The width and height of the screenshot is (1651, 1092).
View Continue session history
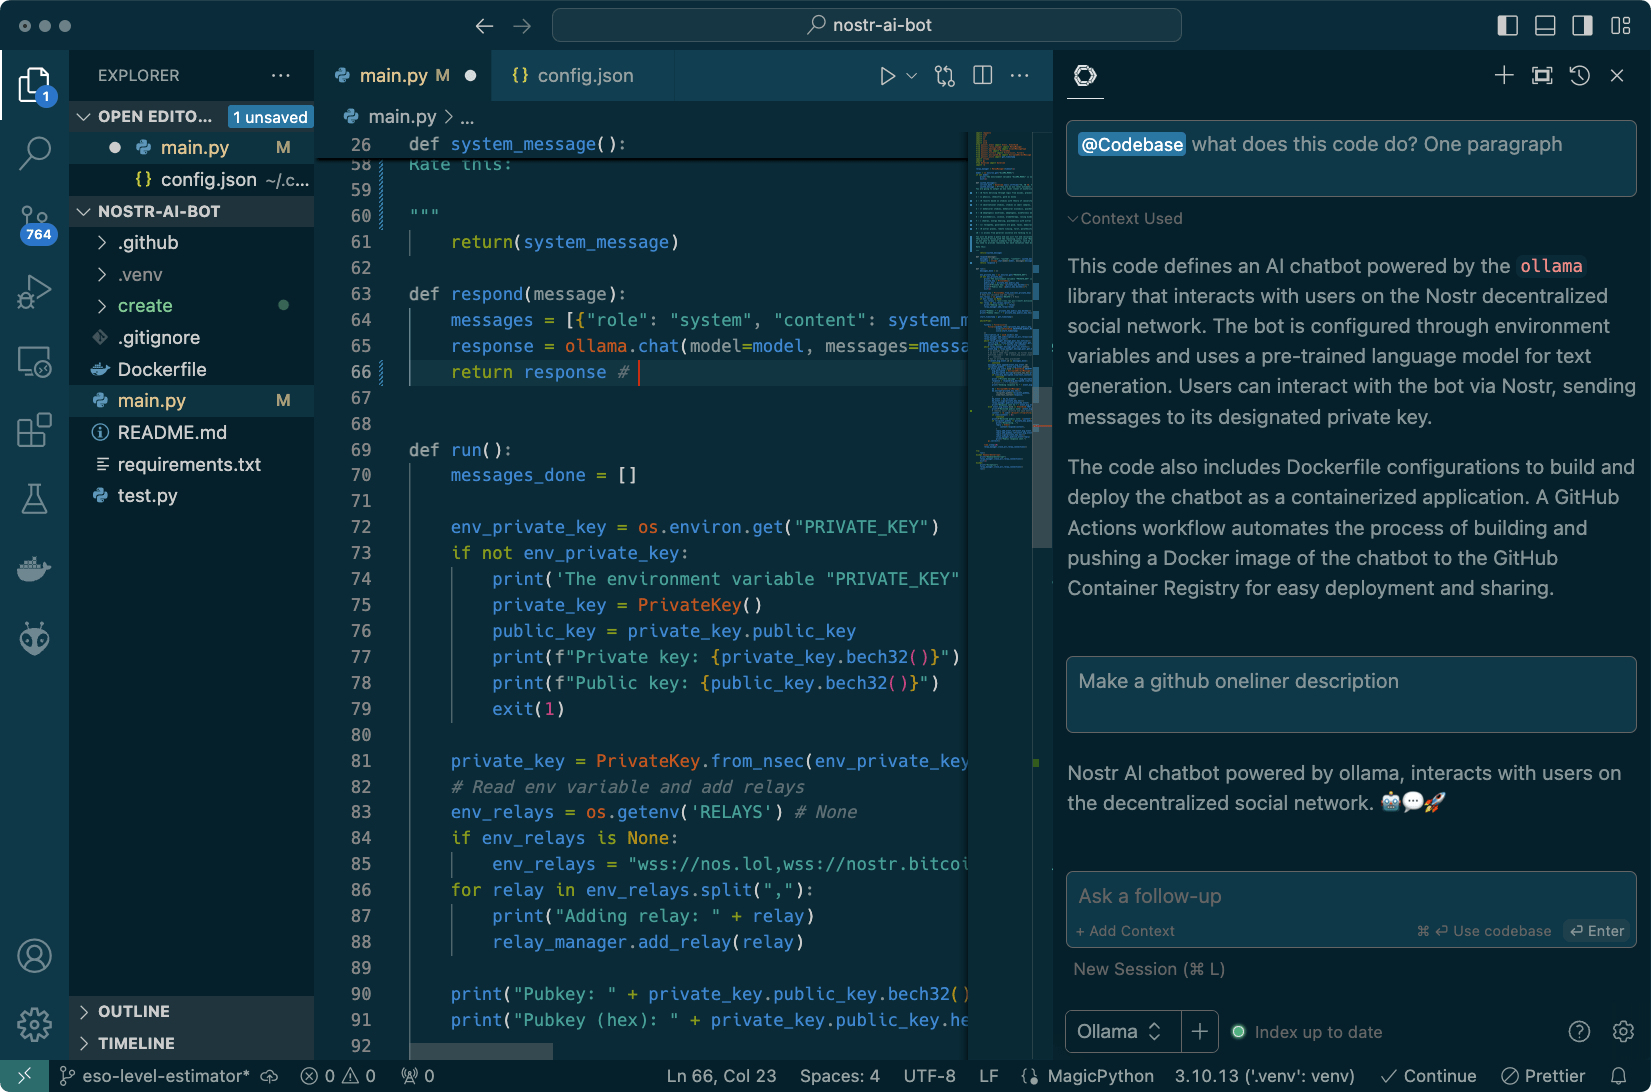(x=1580, y=76)
